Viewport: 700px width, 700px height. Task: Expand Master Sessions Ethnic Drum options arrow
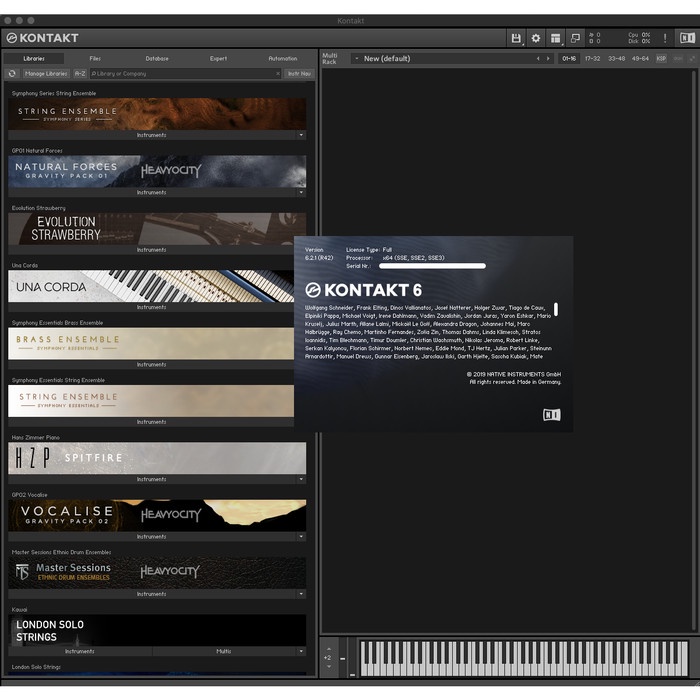[301, 594]
